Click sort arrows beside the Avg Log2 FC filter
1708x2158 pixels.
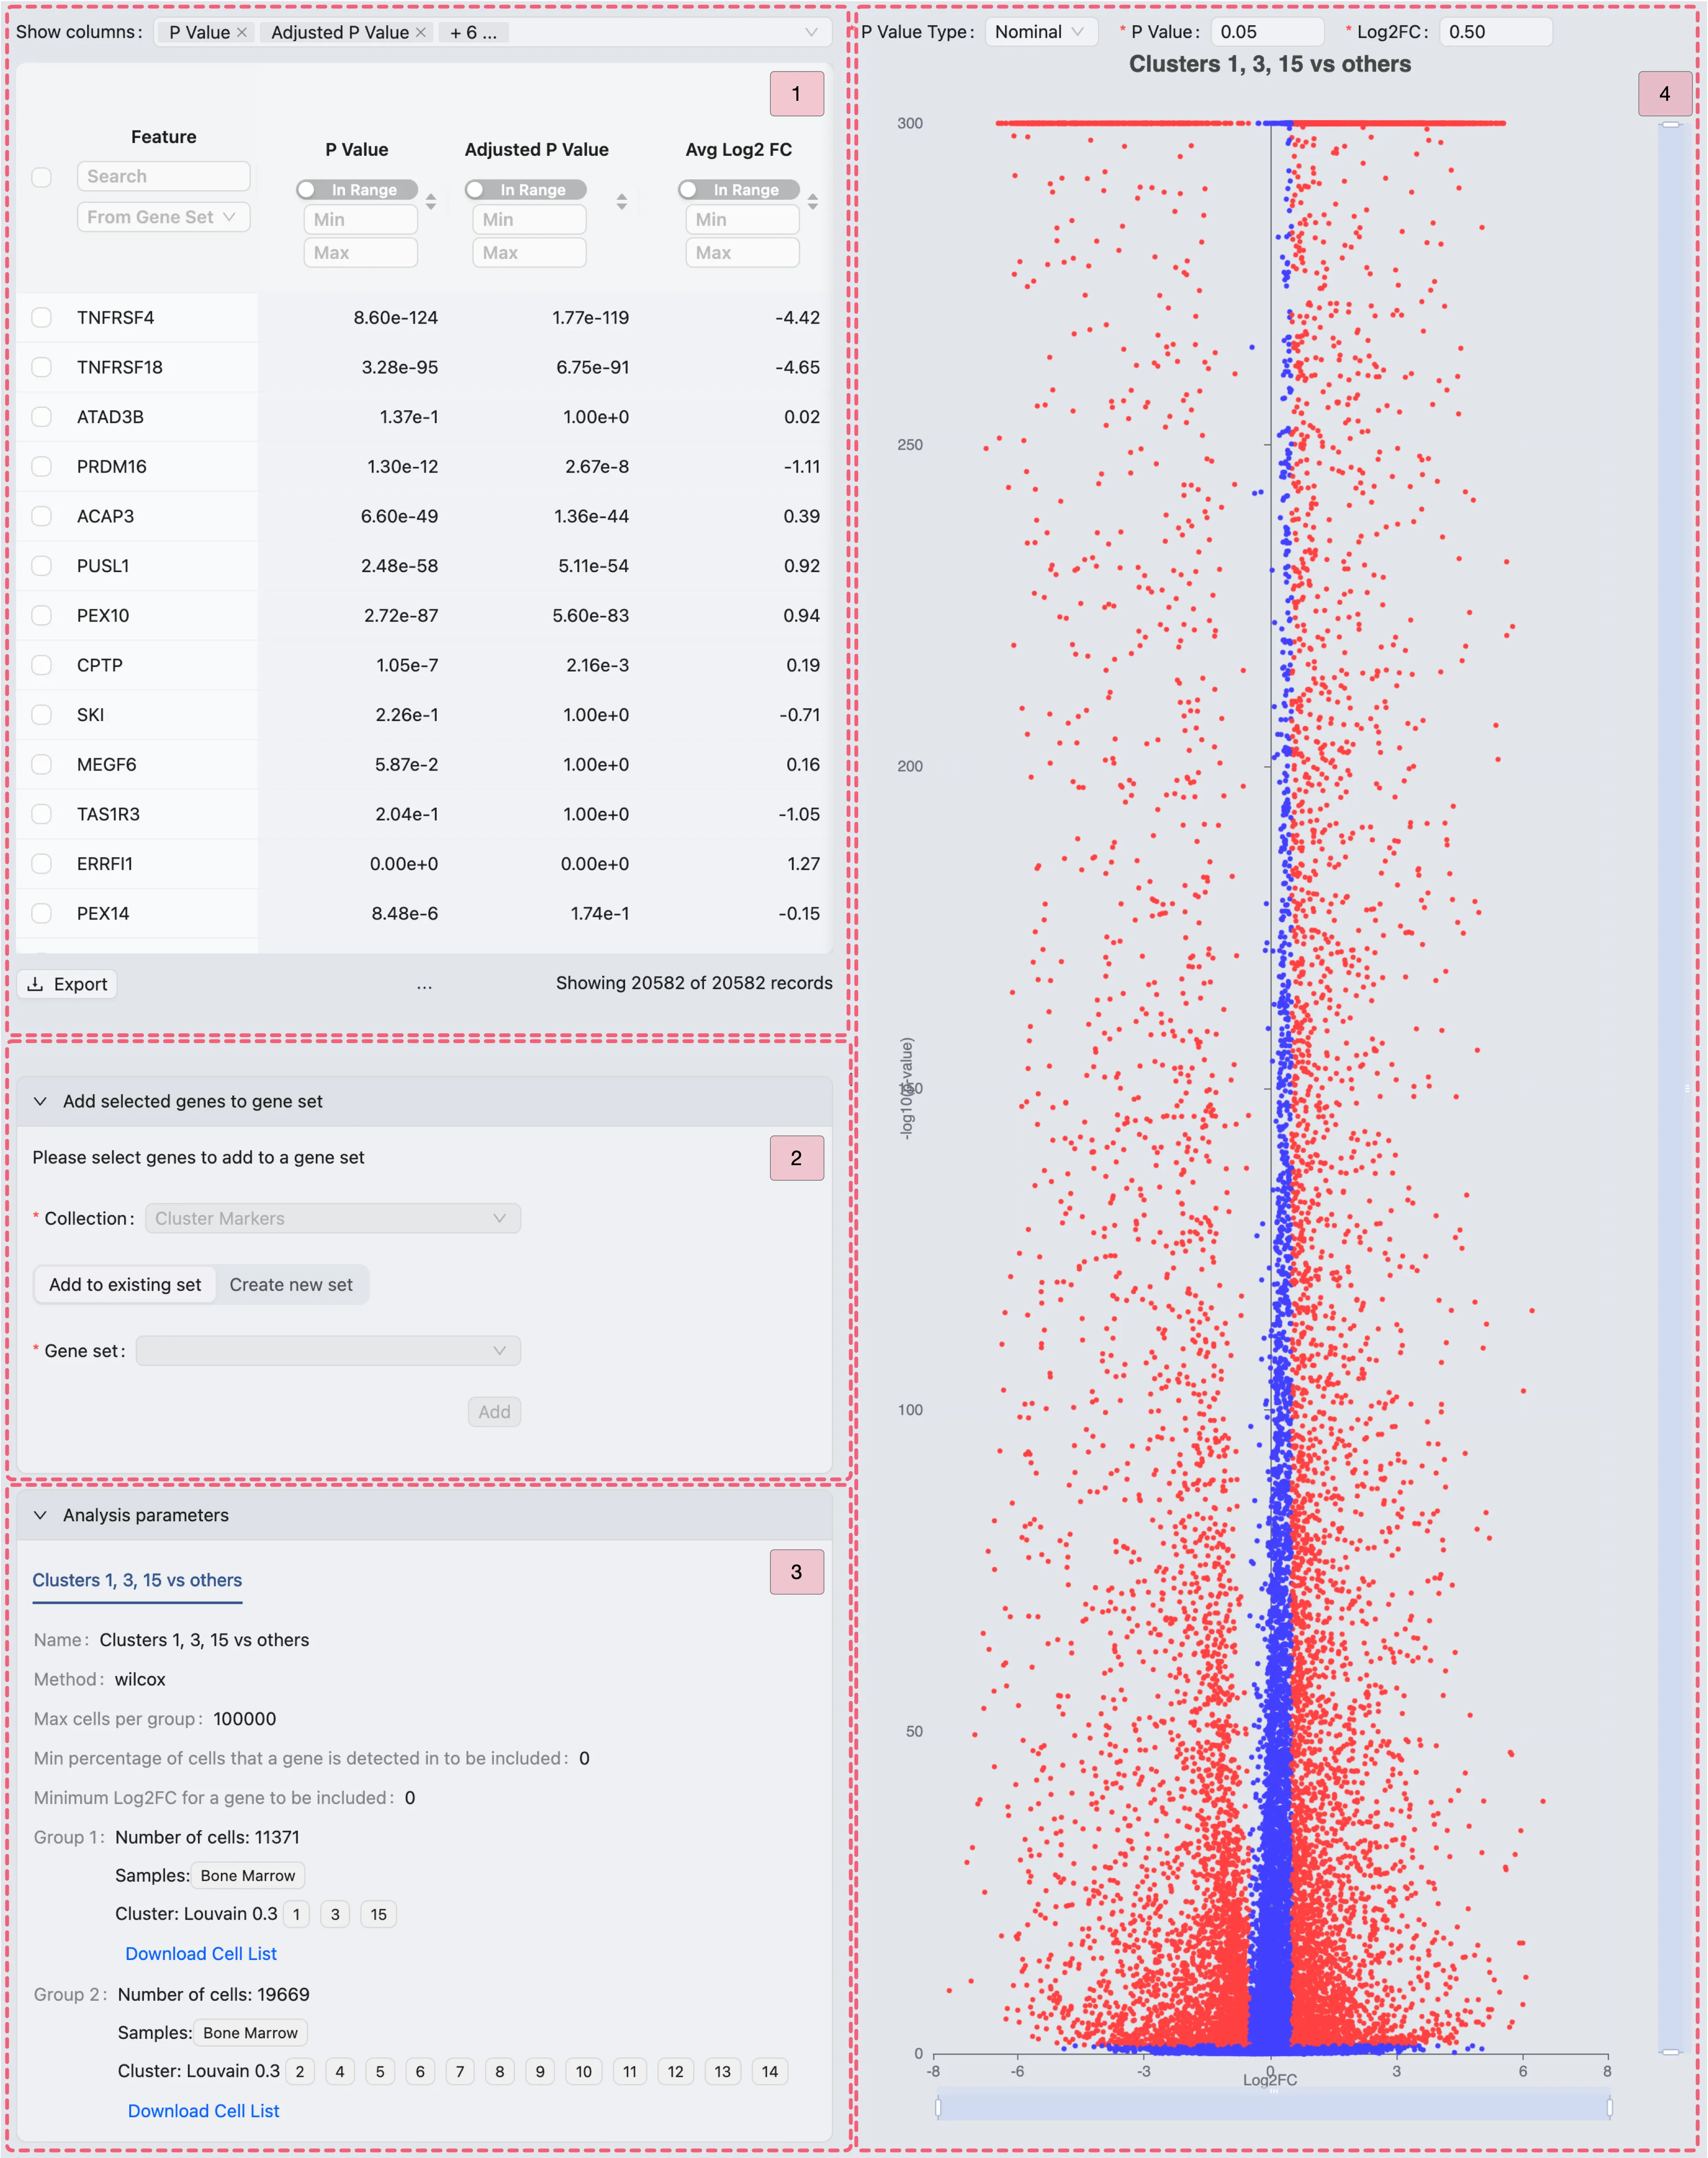click(x=813, y=202)
